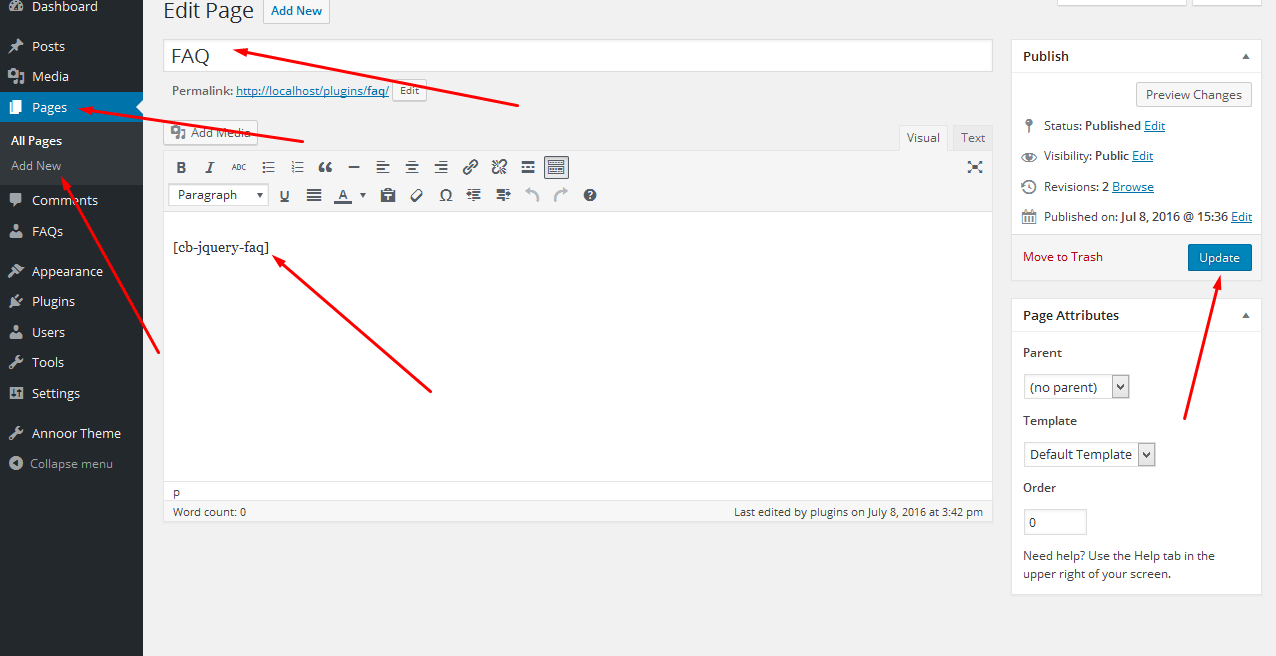Open the Parent page dropdown
Image resolution: width=1276 pixels, height=656 pixels.
(x=1076, y=386)
